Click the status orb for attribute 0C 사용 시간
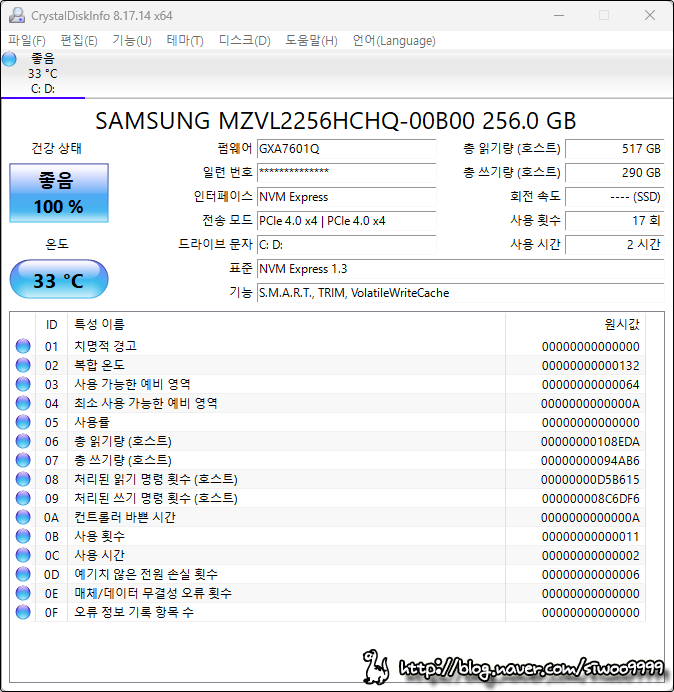 (x=23, y=555)
